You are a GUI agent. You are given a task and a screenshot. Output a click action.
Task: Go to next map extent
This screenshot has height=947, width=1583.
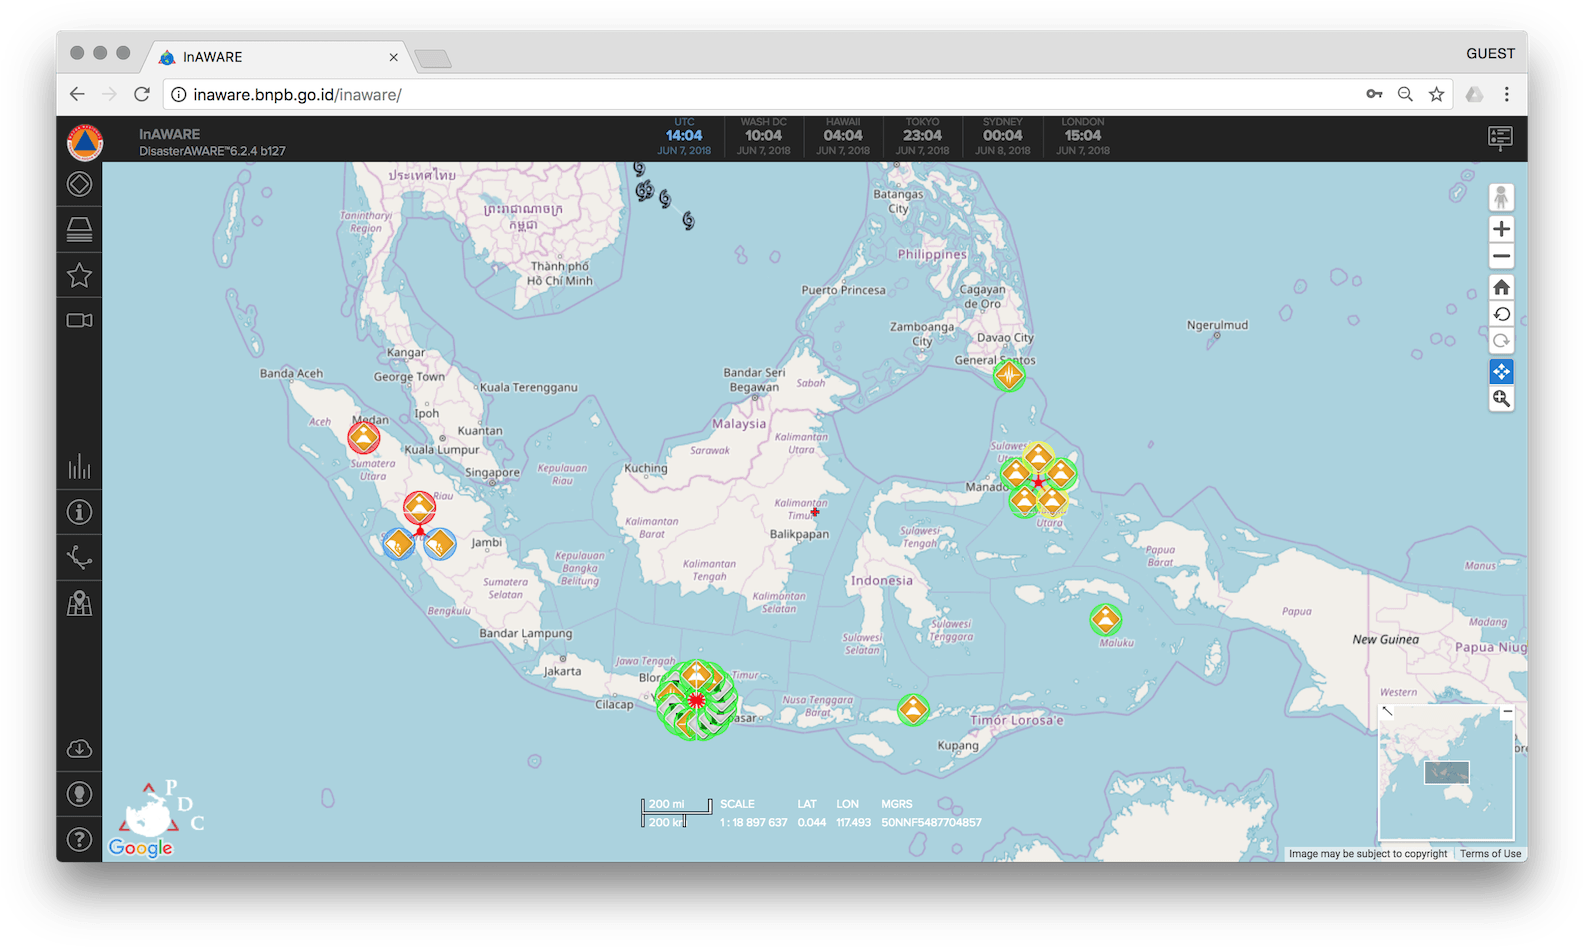pyautogui.click(x=1501, y=341)
